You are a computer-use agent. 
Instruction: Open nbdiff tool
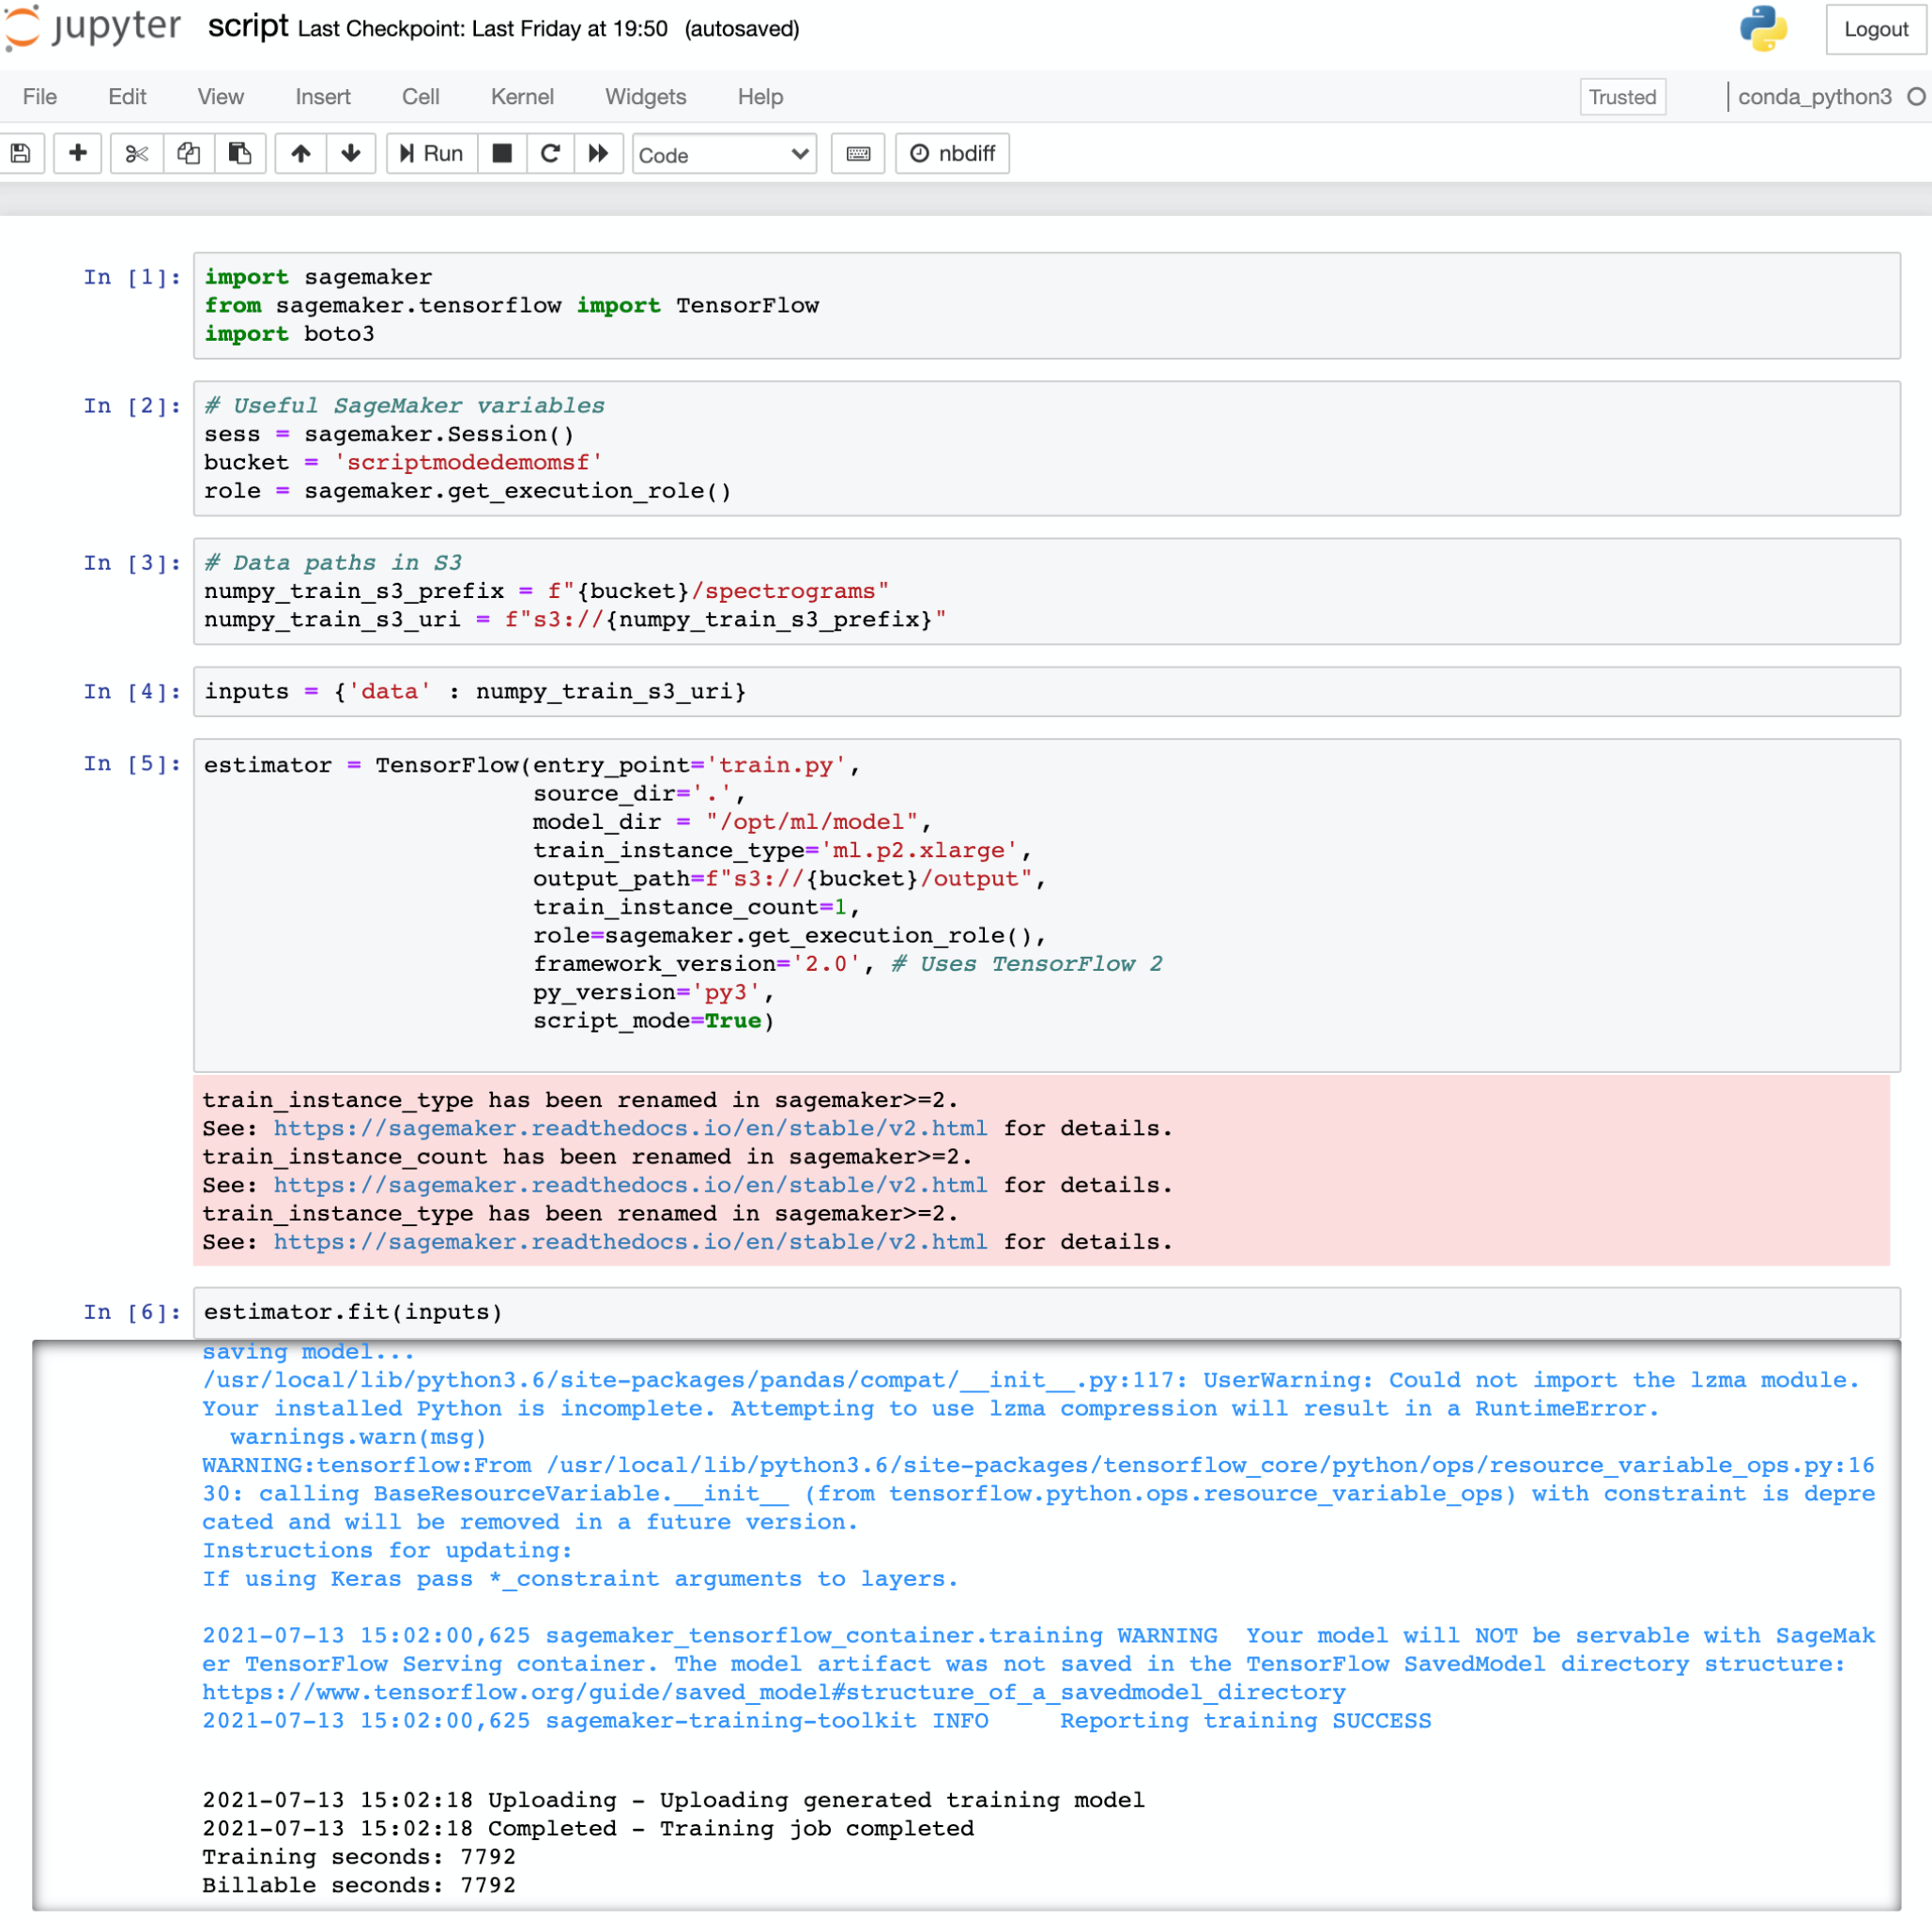(952, 153)
